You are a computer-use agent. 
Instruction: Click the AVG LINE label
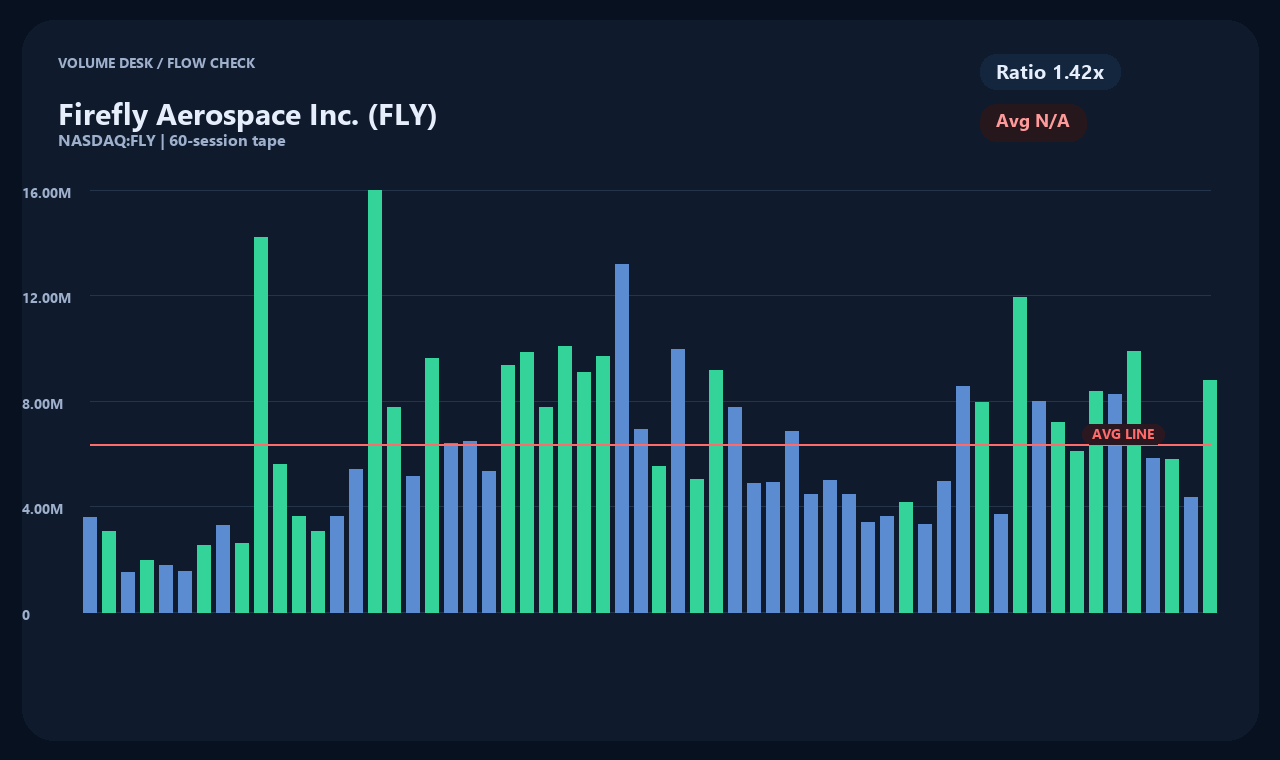(x=1123, y=434)
